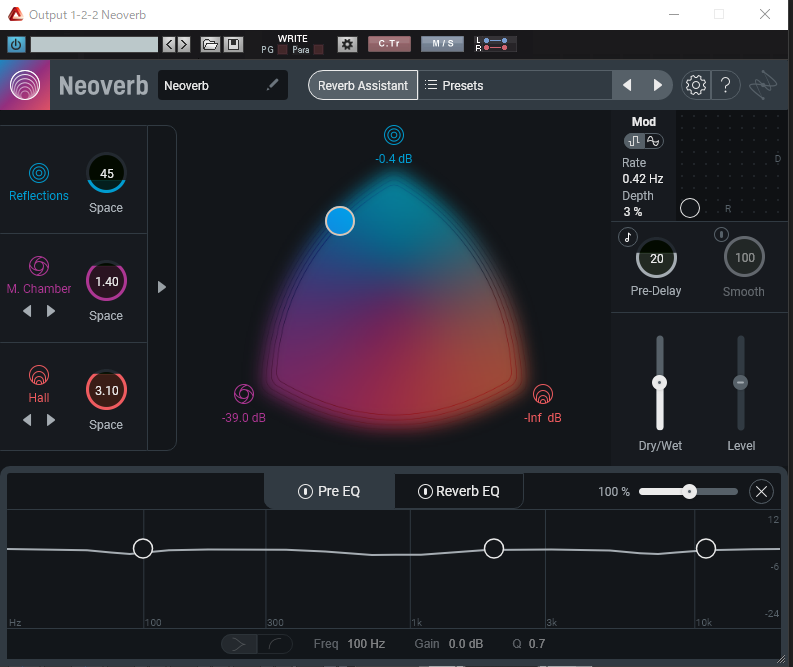The width and height of the screenshot is (793, 667).
Task: Toggle Pre-Delay tempo sync note icon
Action: pos(628,237)
